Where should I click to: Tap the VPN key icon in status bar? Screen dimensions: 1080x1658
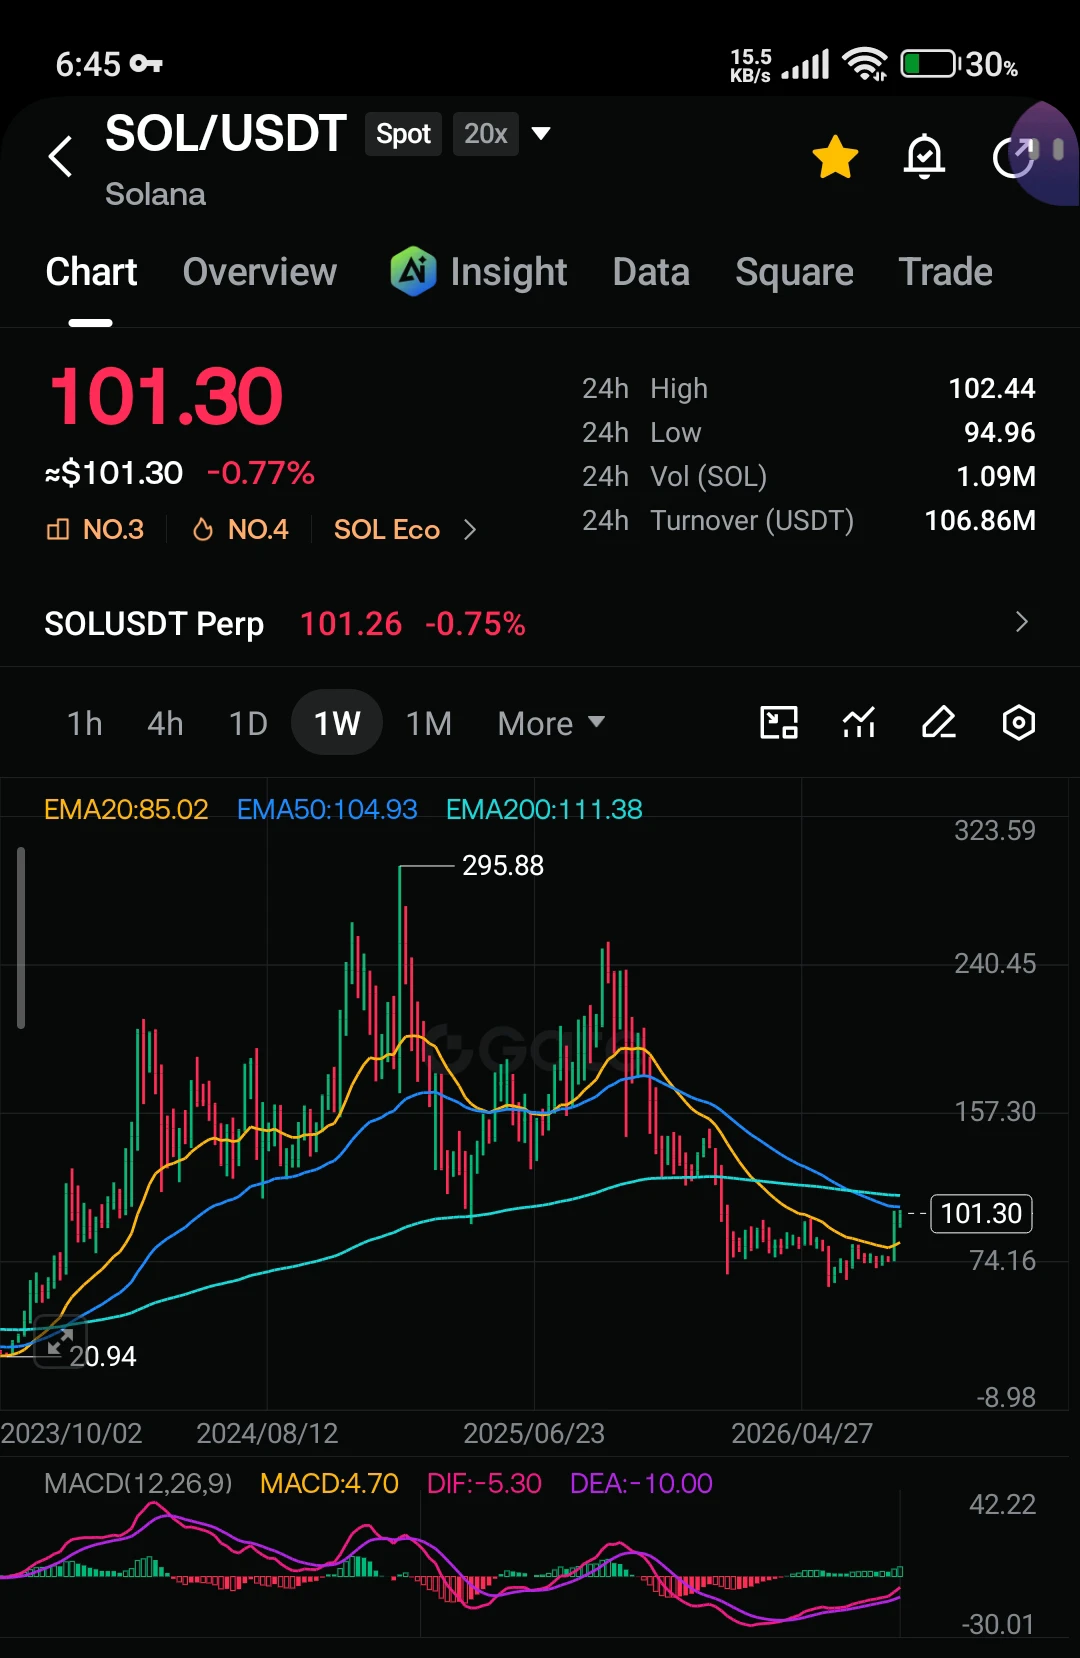(146, 64)
